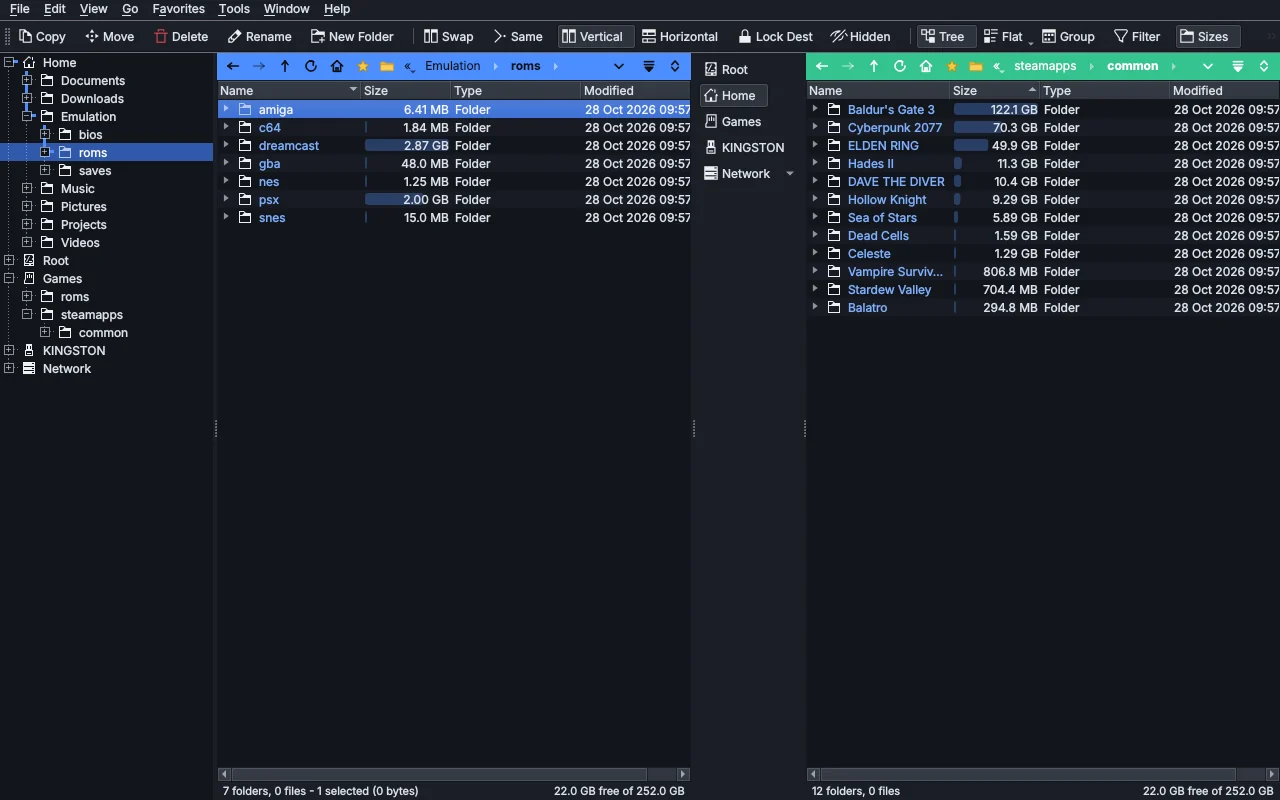Go up one level from the common pane
The height and width of the screenshot is (800, 1280).
pyautogui.click(x=874, y=66)
